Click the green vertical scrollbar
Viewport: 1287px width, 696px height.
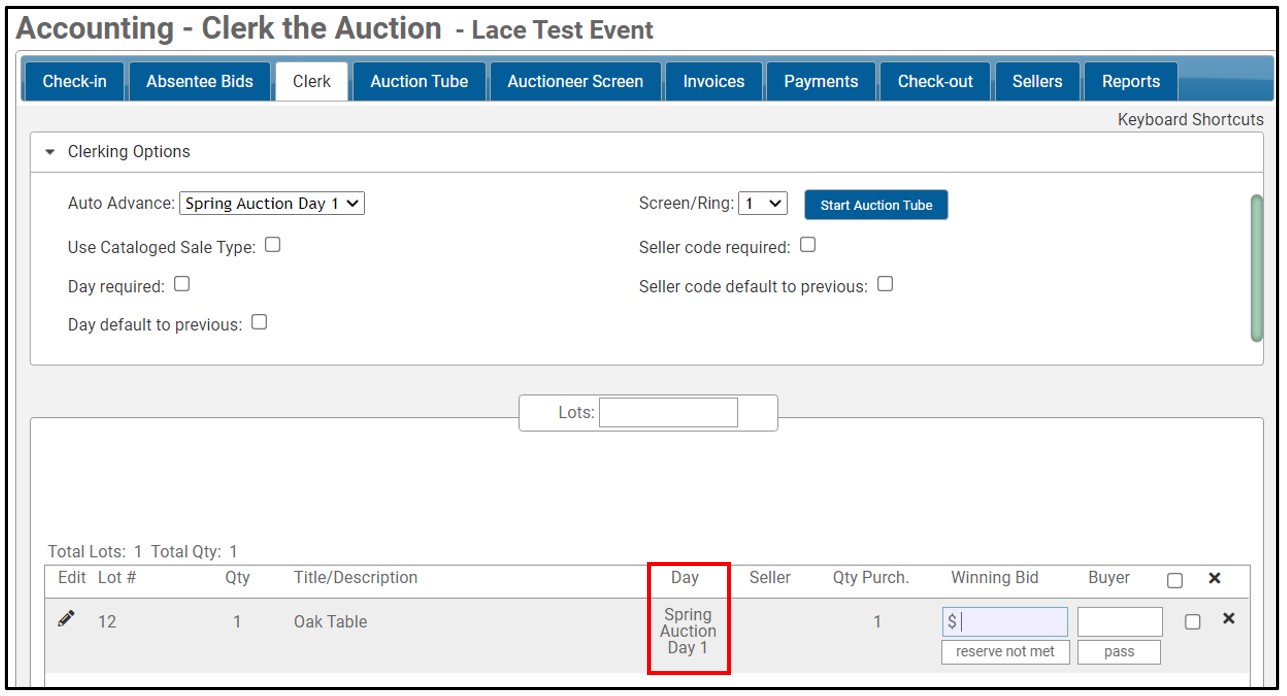(x=1256, y=267)
